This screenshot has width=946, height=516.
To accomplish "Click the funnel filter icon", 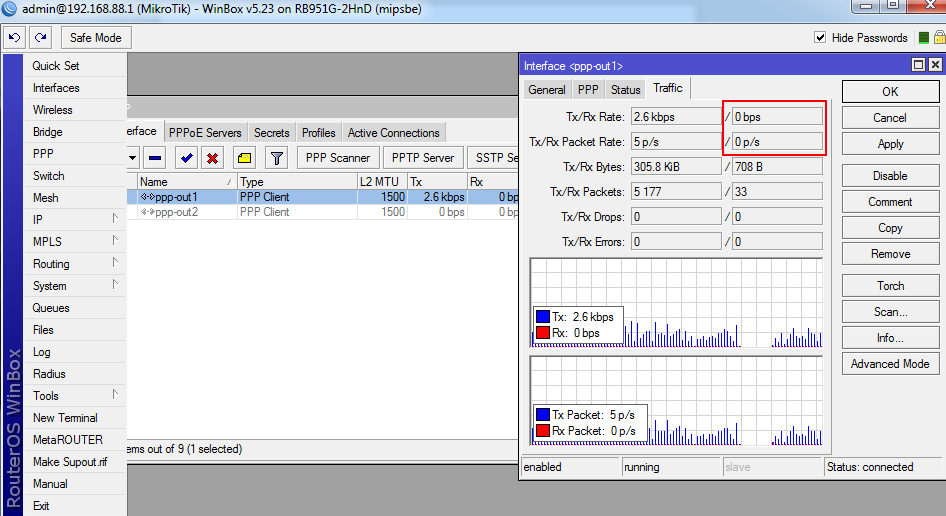I will (276, 158).
